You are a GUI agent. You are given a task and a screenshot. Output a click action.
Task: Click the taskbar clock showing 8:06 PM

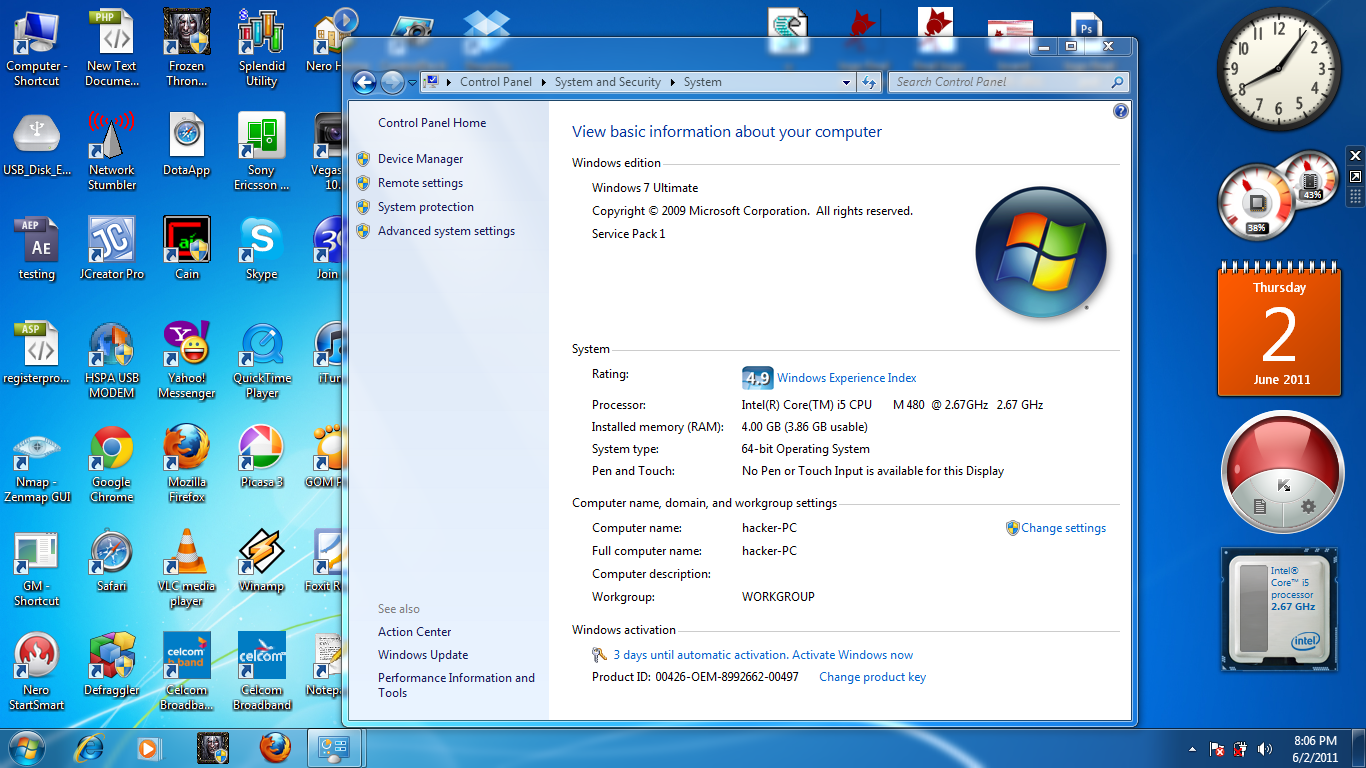coord(1315,749)
